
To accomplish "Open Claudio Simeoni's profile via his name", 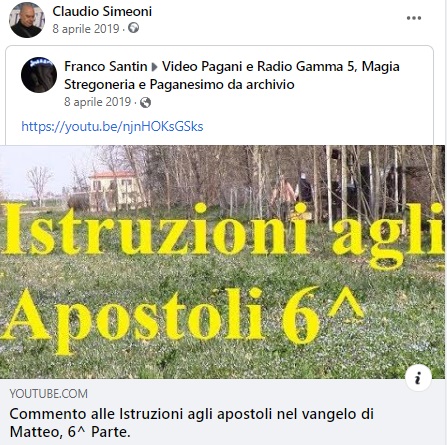I will point(102,11).
